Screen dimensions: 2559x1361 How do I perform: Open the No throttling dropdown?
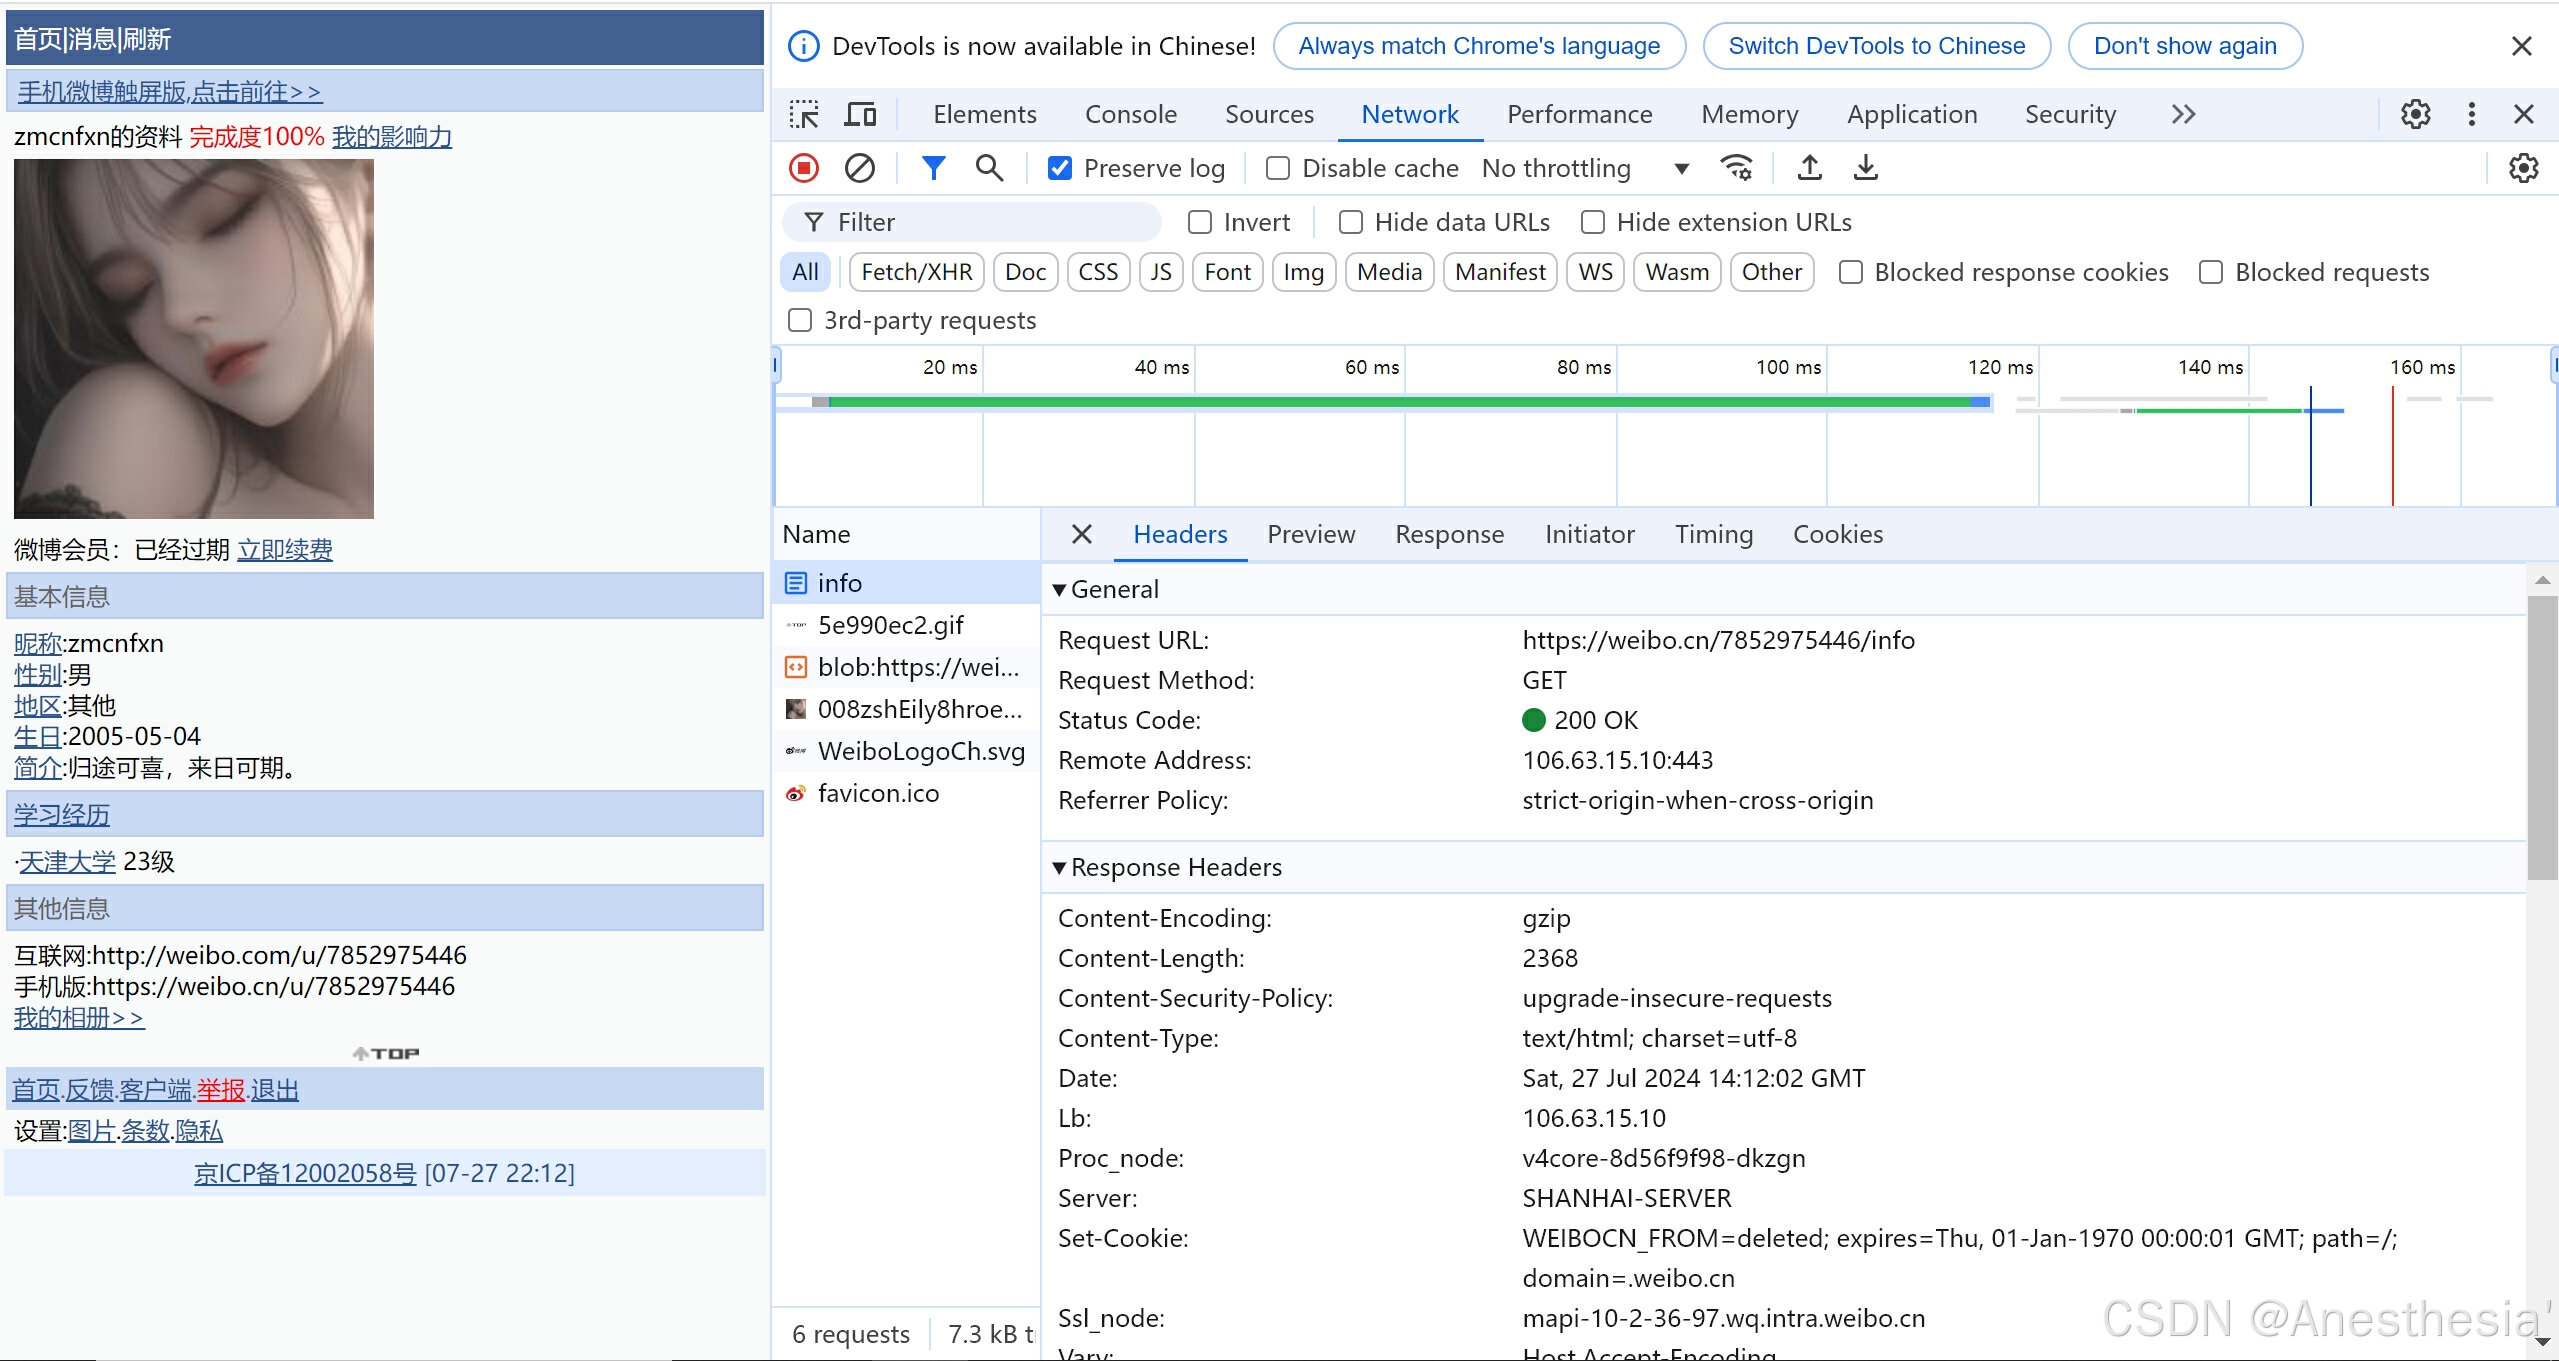tap(1585, 168)
